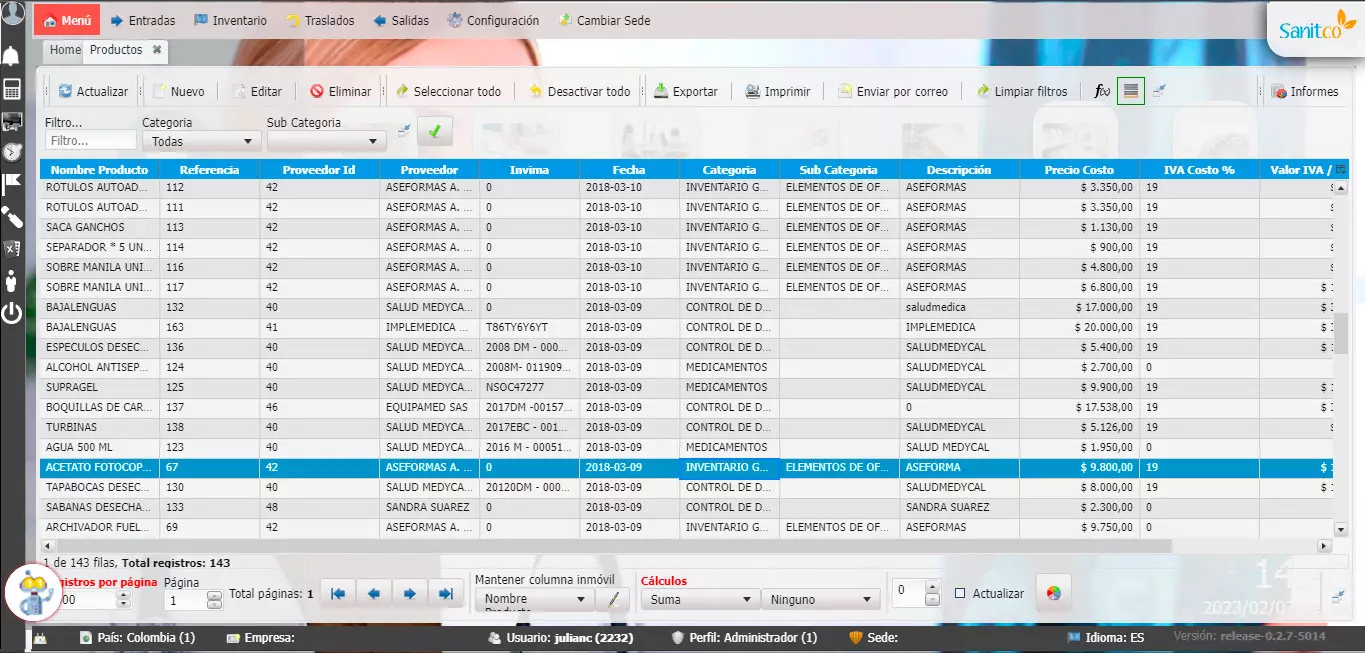This screenshot has height=653, width=1365.
Task: Switch to the Home tab
Action: click(65, 50)
